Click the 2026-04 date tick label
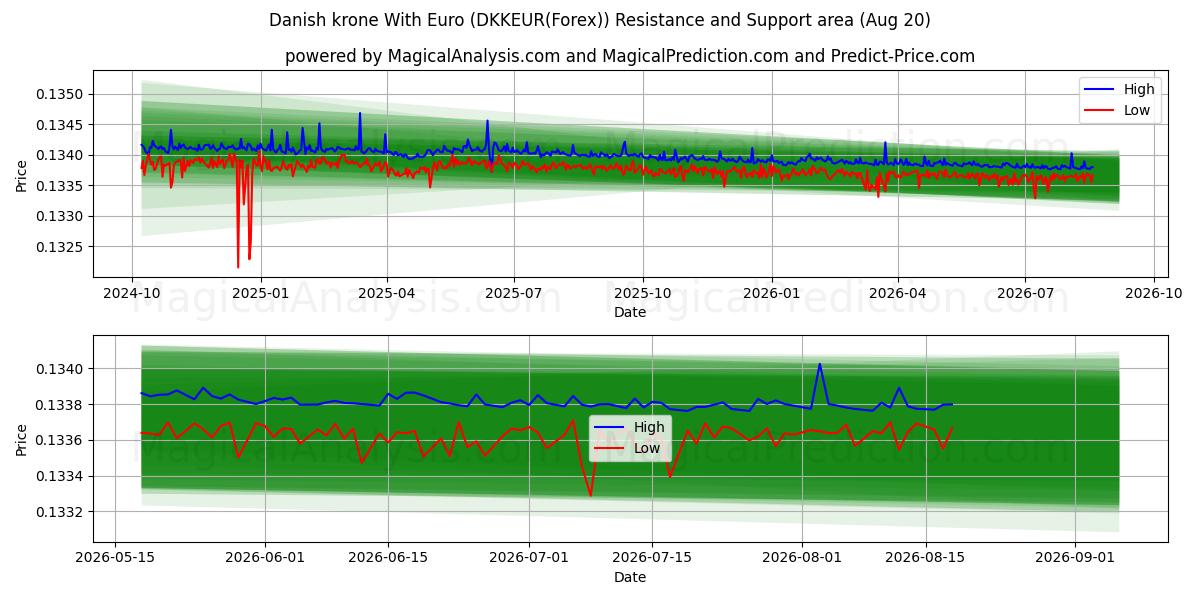Screen dimensions: 1200x600 pos(897,294)
